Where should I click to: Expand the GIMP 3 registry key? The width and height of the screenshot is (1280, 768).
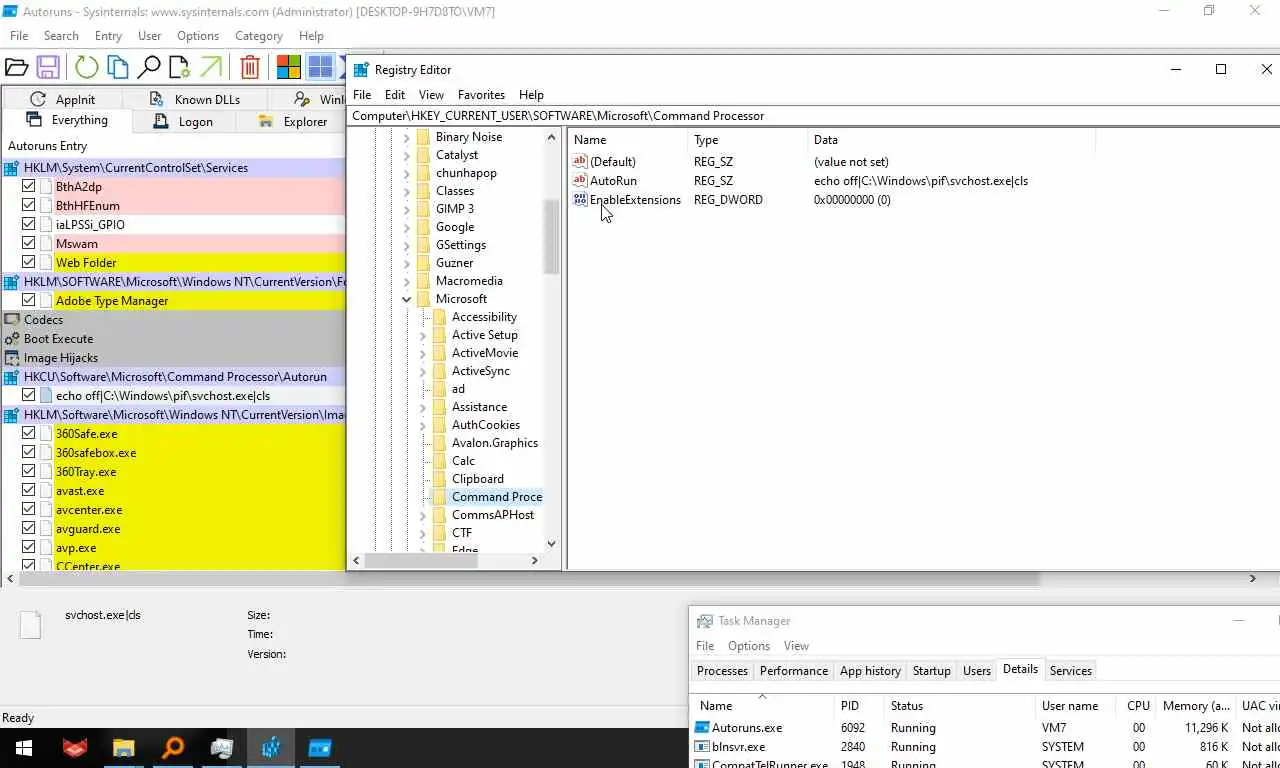tap(407, 209)
